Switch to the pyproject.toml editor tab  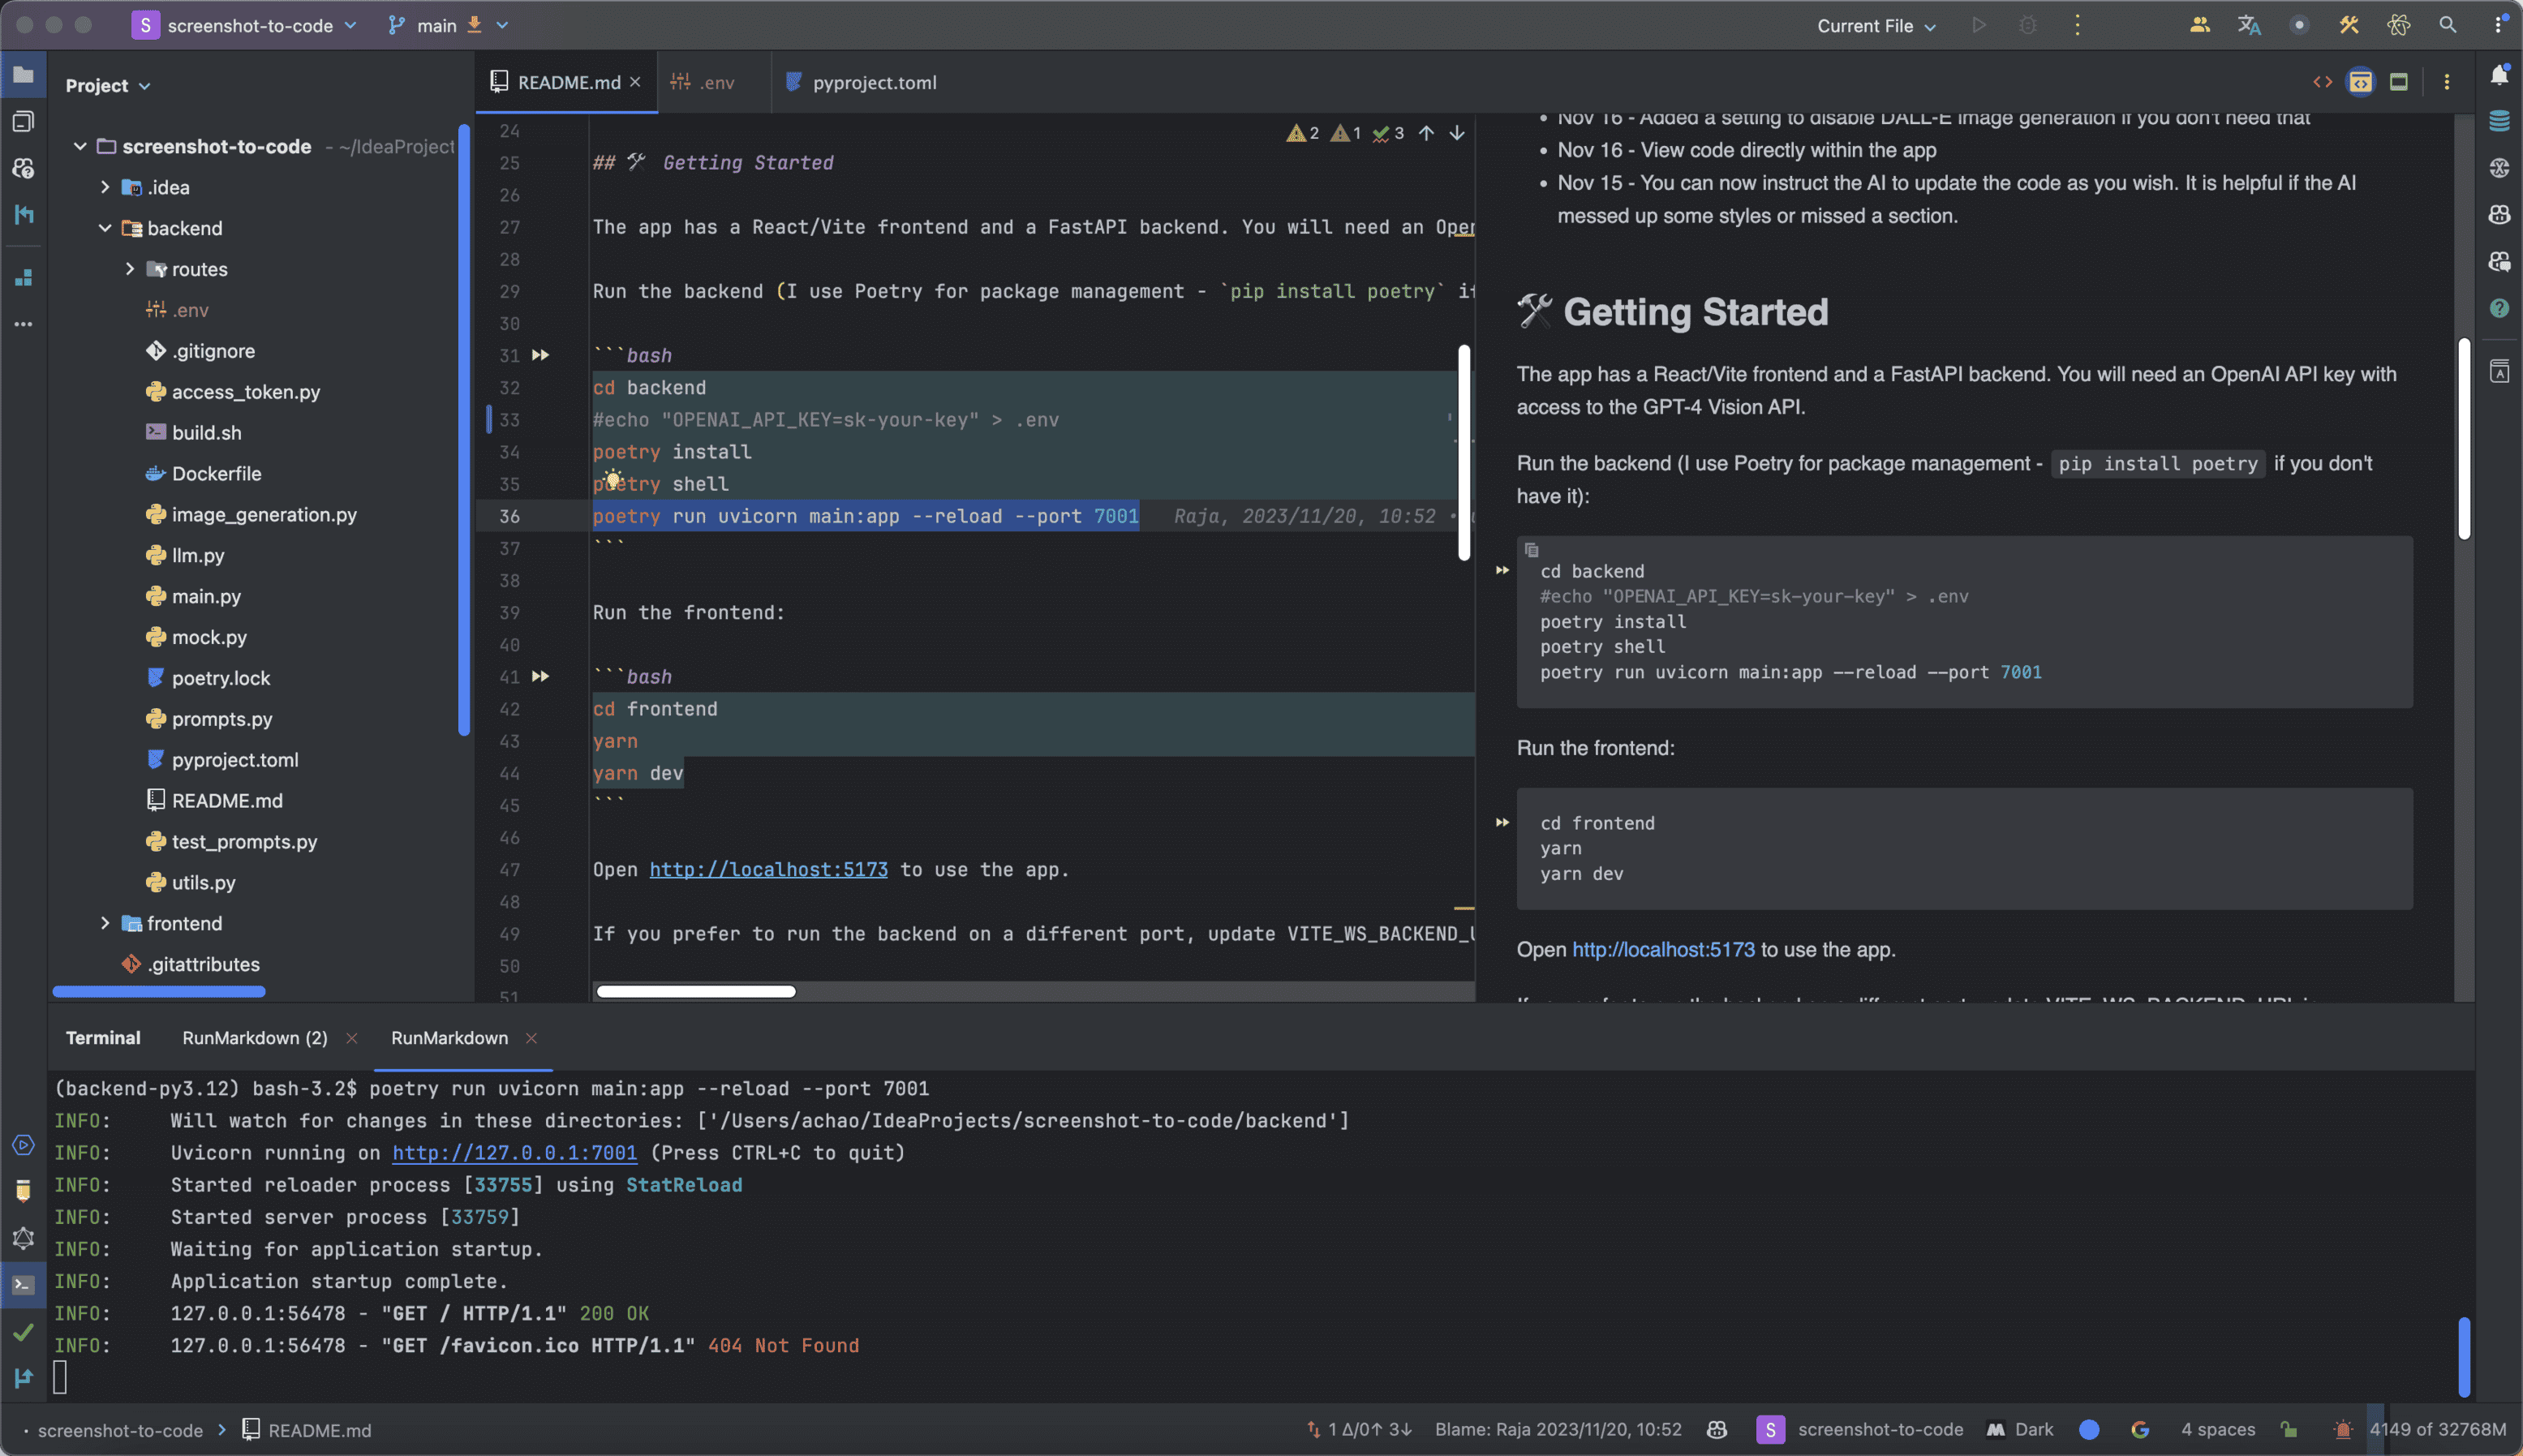[x=873, y=82]
